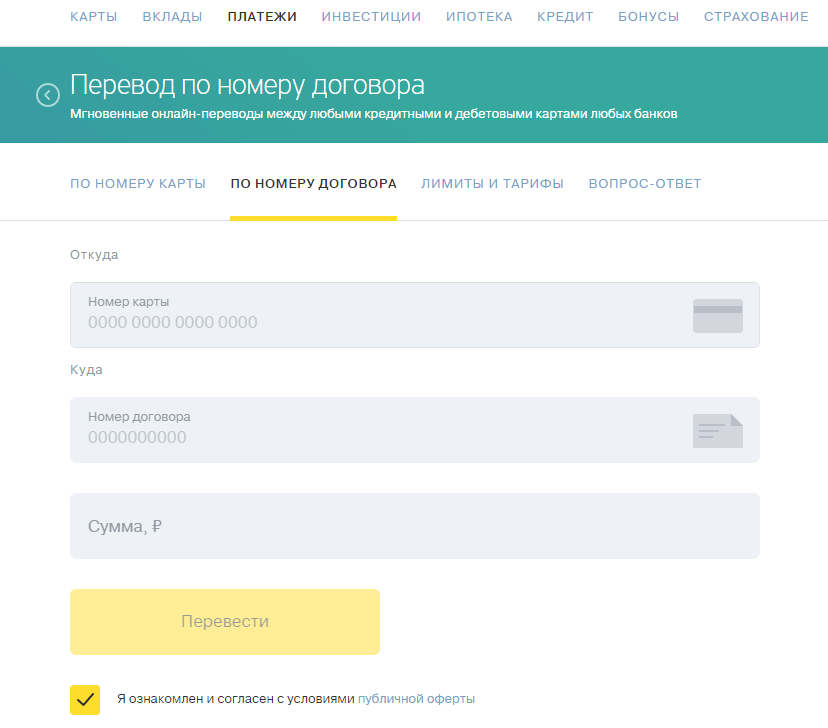The width and height of the screenshot is (828, 728).
Task: Open the Лимиты и тарифы tab
Action: point(492,184)
